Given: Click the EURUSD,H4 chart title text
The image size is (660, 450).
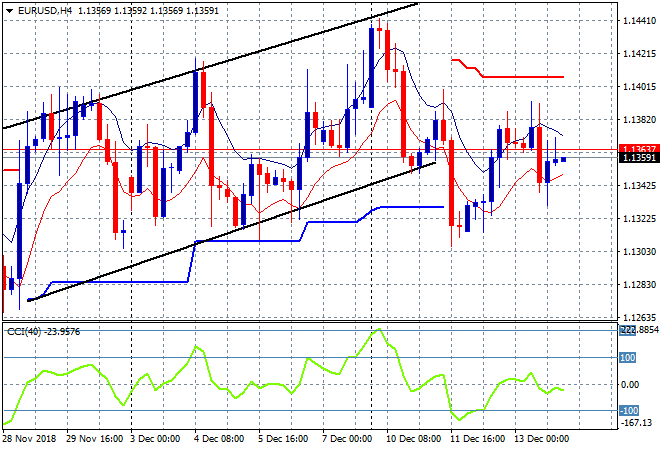Looking at the screenshot, I should (x=45, y=11).
